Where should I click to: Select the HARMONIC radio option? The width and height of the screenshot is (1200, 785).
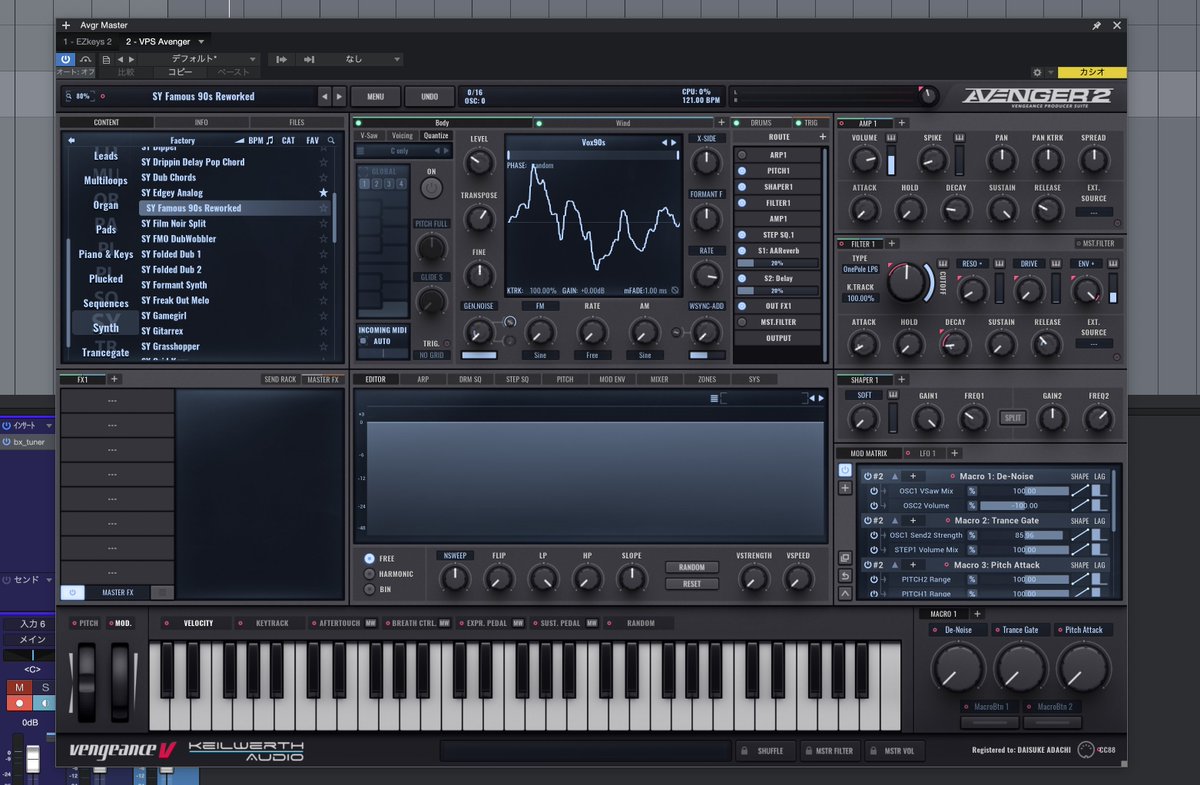click(370, 574)
